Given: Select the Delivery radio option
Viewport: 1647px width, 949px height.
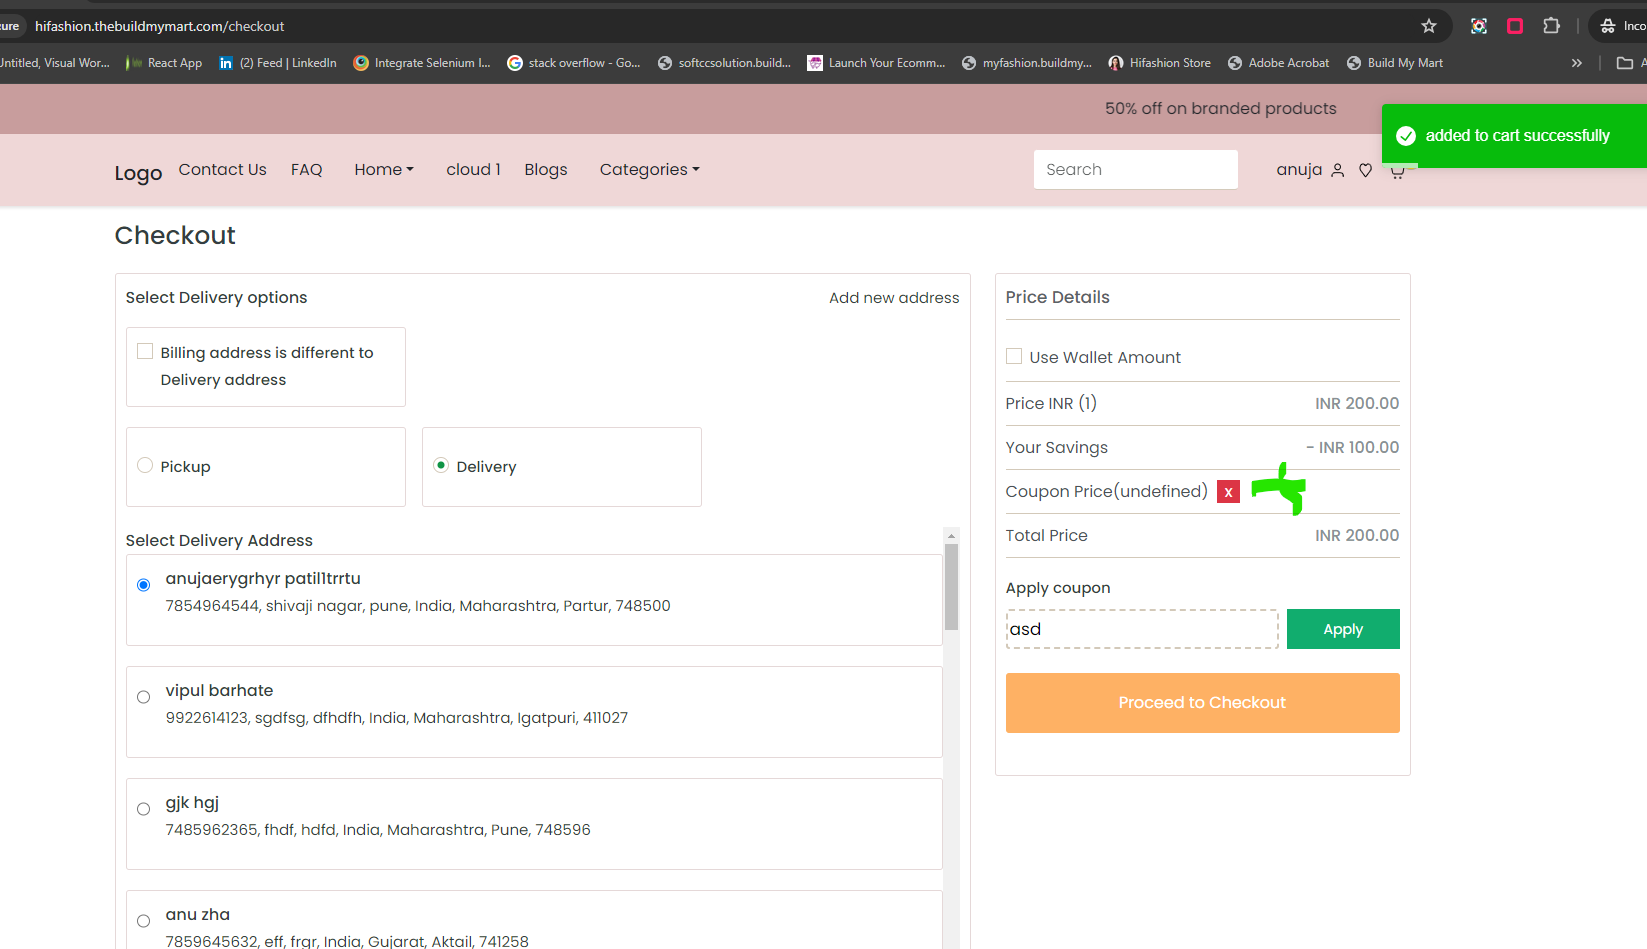Looking at the screenshot, I should tap(441, 465).
